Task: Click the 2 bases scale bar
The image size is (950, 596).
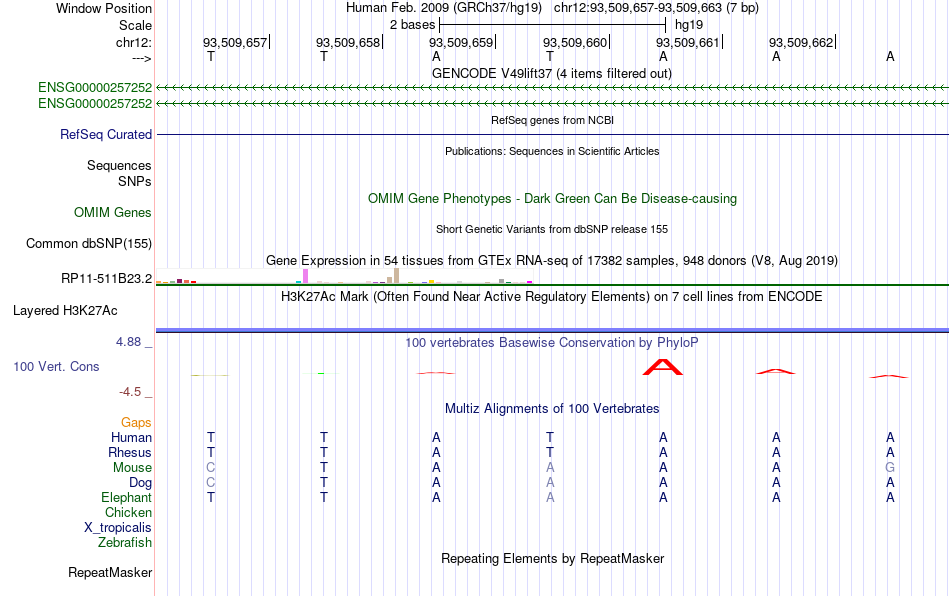Action: (x=552, y=25)
